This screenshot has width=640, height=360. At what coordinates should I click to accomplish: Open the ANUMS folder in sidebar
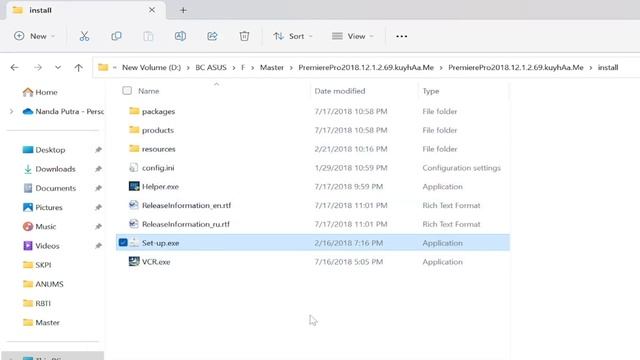(x=43, y=284)
